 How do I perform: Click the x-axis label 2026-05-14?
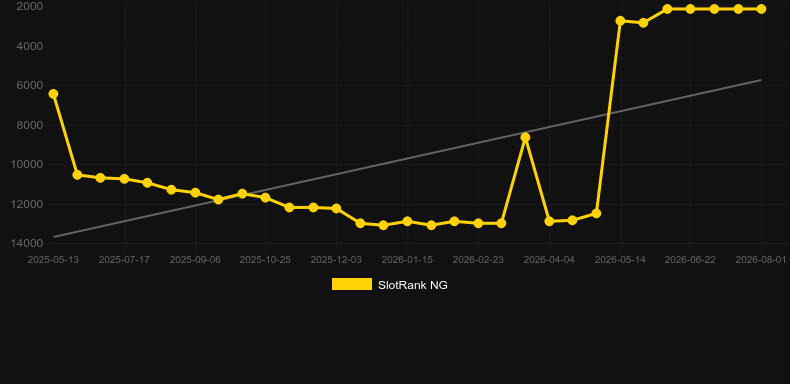coord(620,260)
